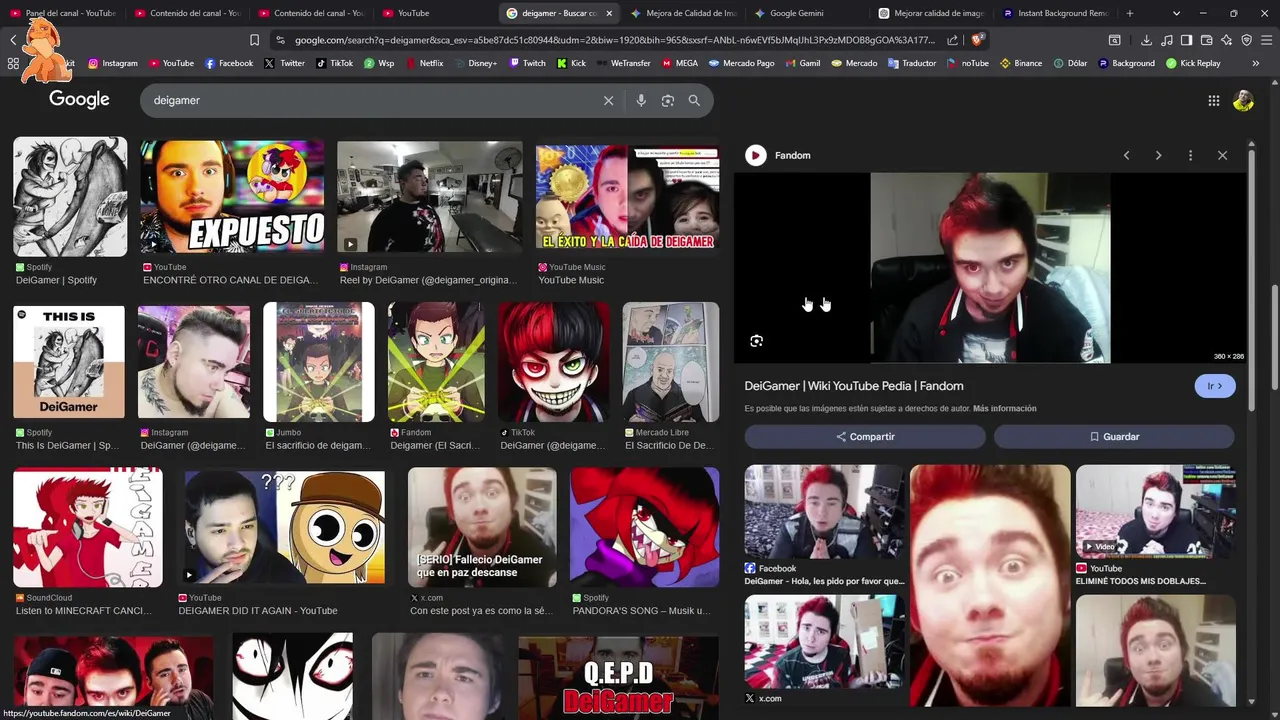The image size is (1280, 720).
Task: Open the Traductor bookmark
Action: (x=911, y=63)
